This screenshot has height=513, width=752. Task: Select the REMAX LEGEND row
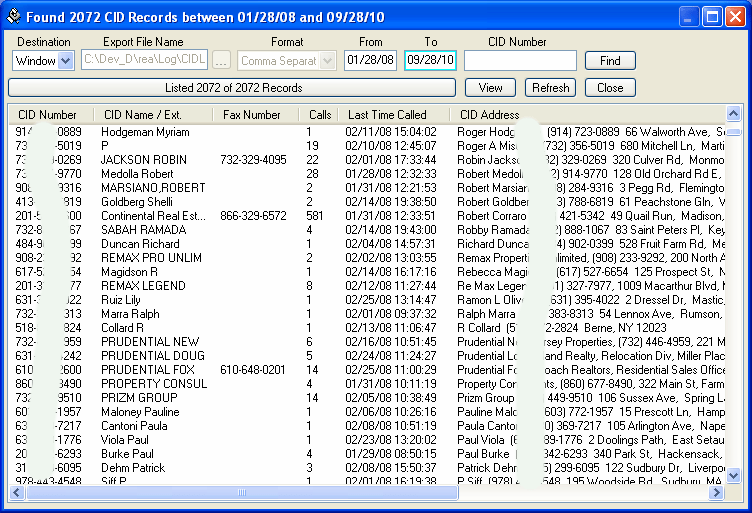tap(367, 286)
